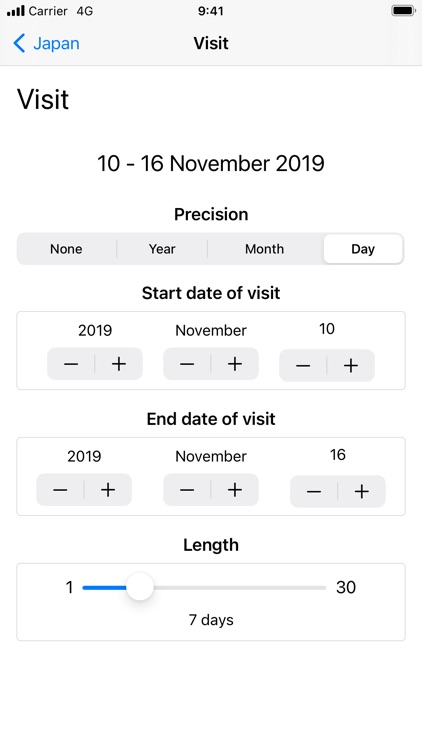Viewport: 422px width, 750px height.
Task: Increase the start date year
Action: (119, 364)
